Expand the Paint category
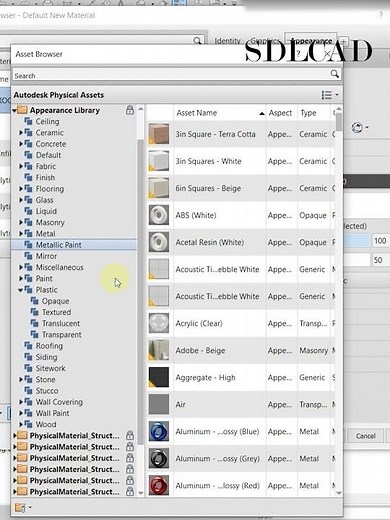This screenshot has height=520, width=390. [x=21, y=278]
